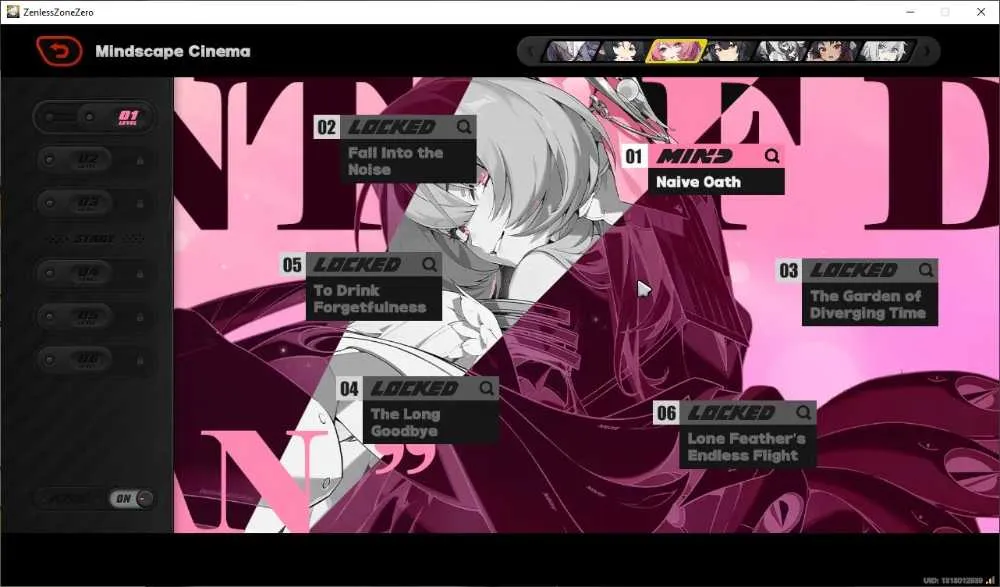Image resolution: width=1000 pixels, height=587 pixels.
Task: Click lock icon beside level 03
Action: coord(140,204)
